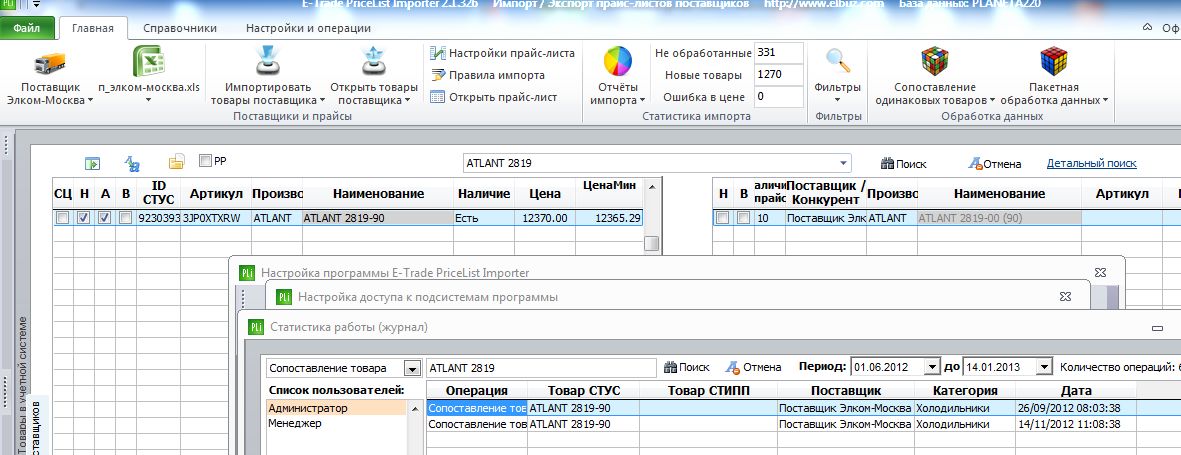This screenshot has height=455, width=1181.
Task: Click binoculars Поиск beside Детальный поиск
Action: 904,163
